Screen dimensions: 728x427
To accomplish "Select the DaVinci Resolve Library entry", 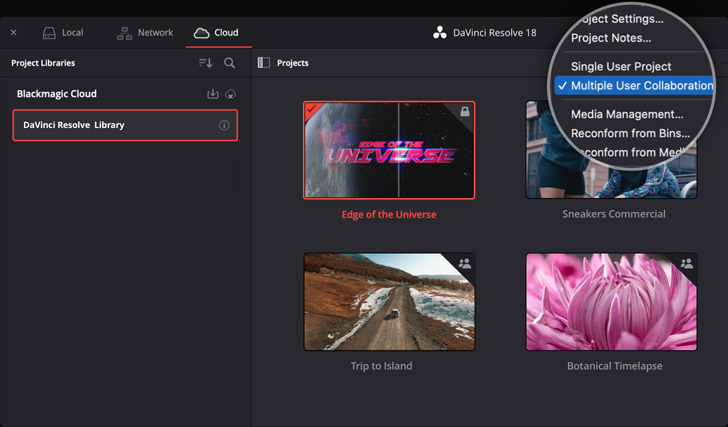I will [x=110, y=125].
